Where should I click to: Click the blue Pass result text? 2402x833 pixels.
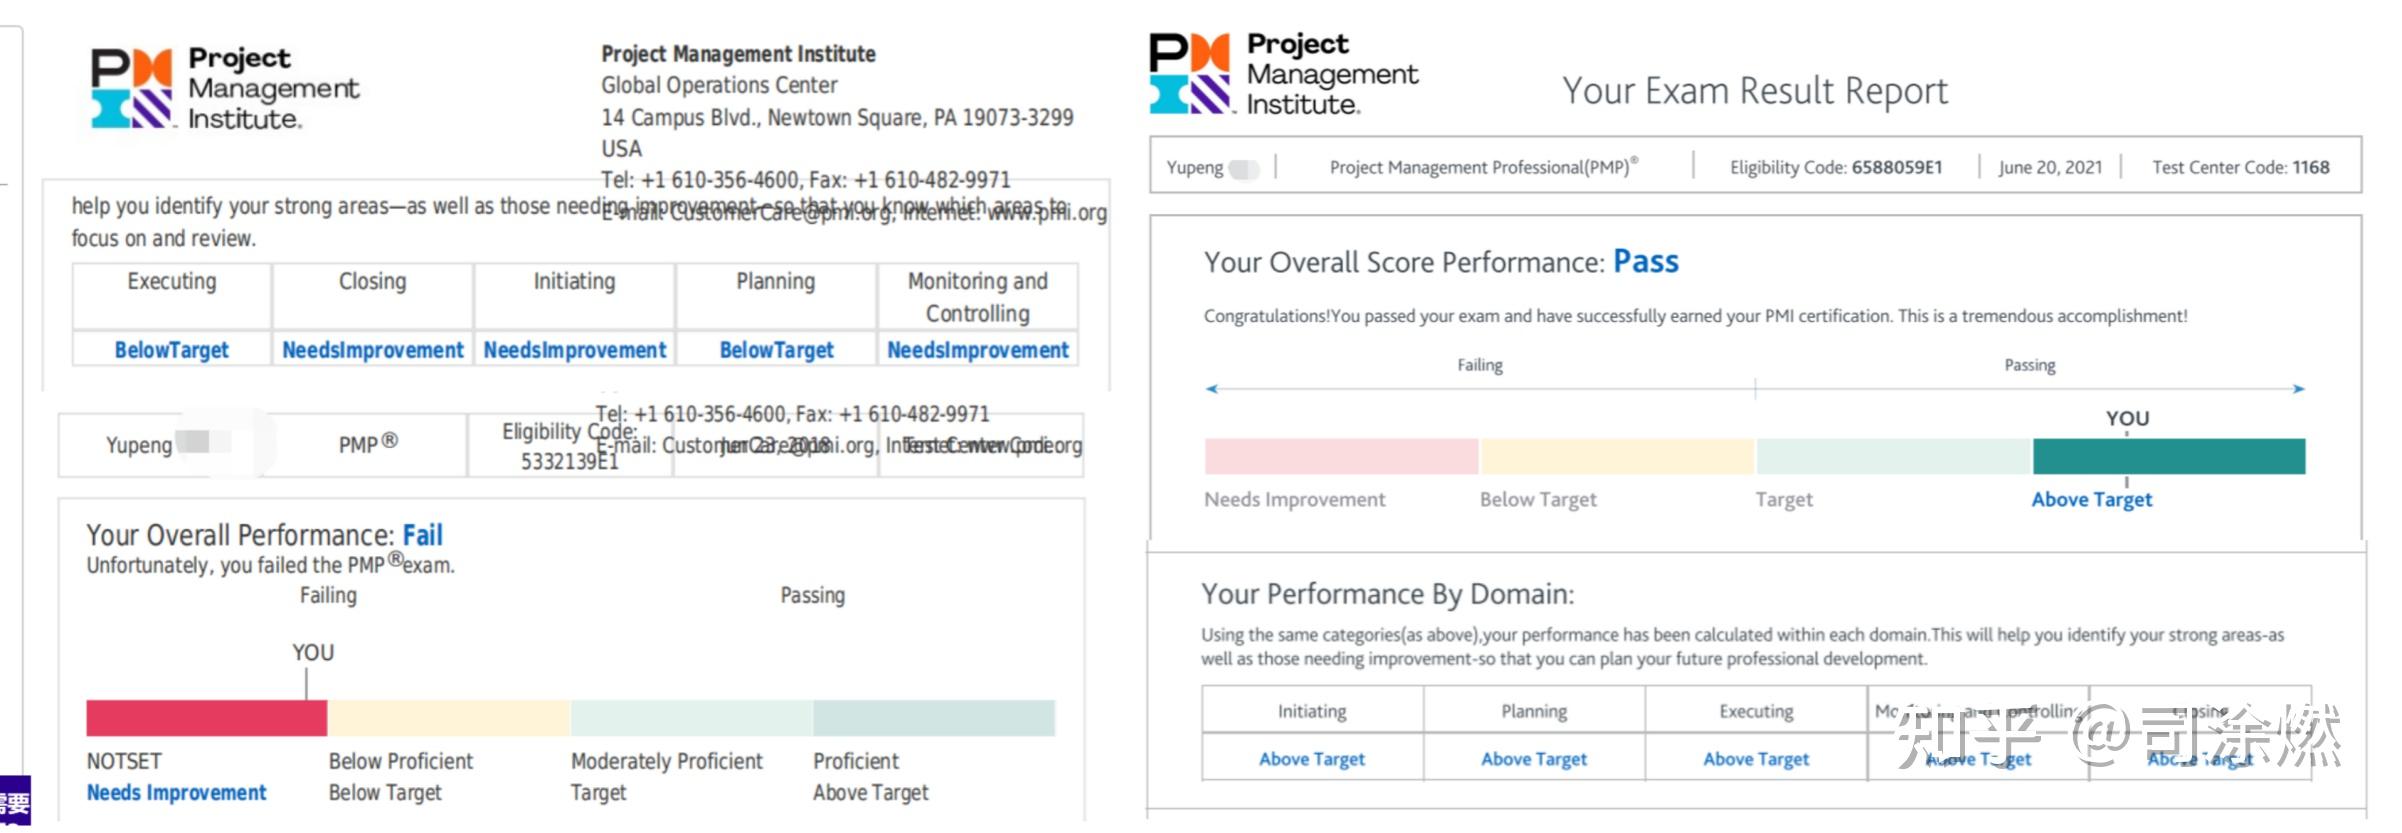click(x=1646, y=262)
